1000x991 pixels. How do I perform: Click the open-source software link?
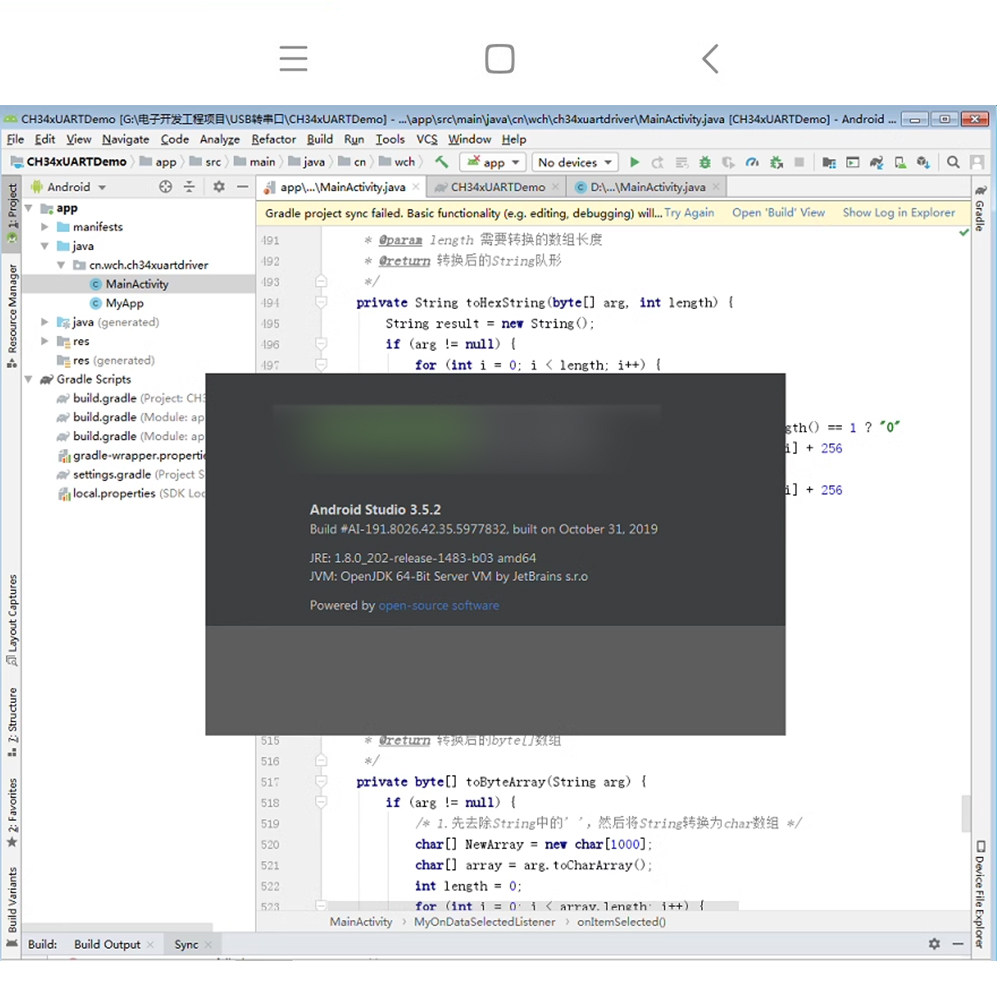[x=438, y=605]
